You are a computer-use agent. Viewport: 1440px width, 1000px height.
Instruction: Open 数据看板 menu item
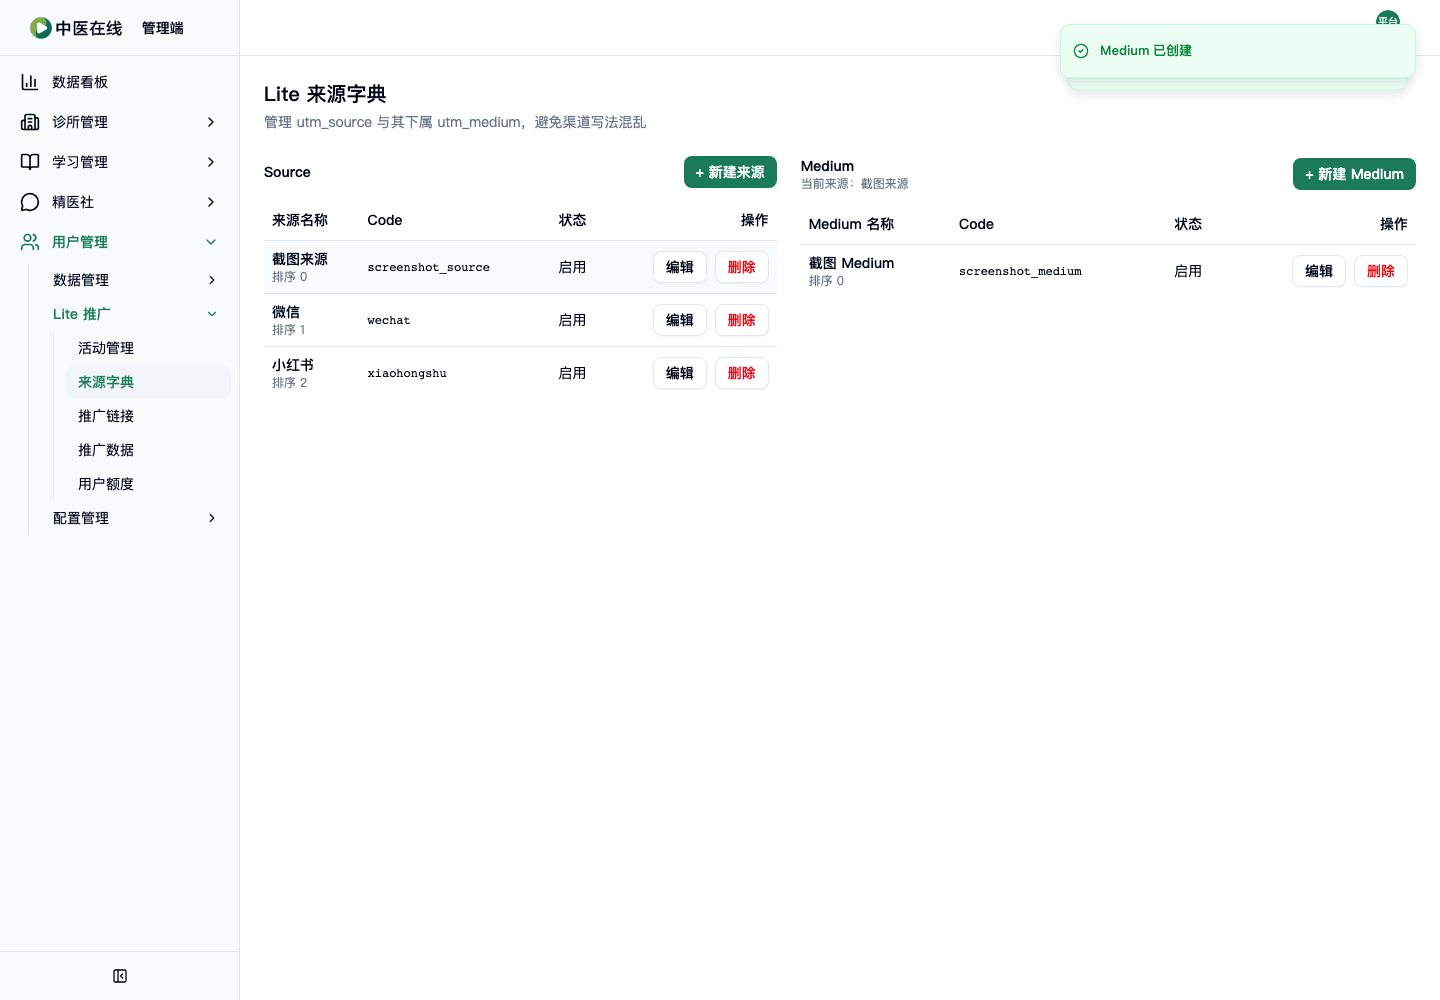tap(120, 82)
